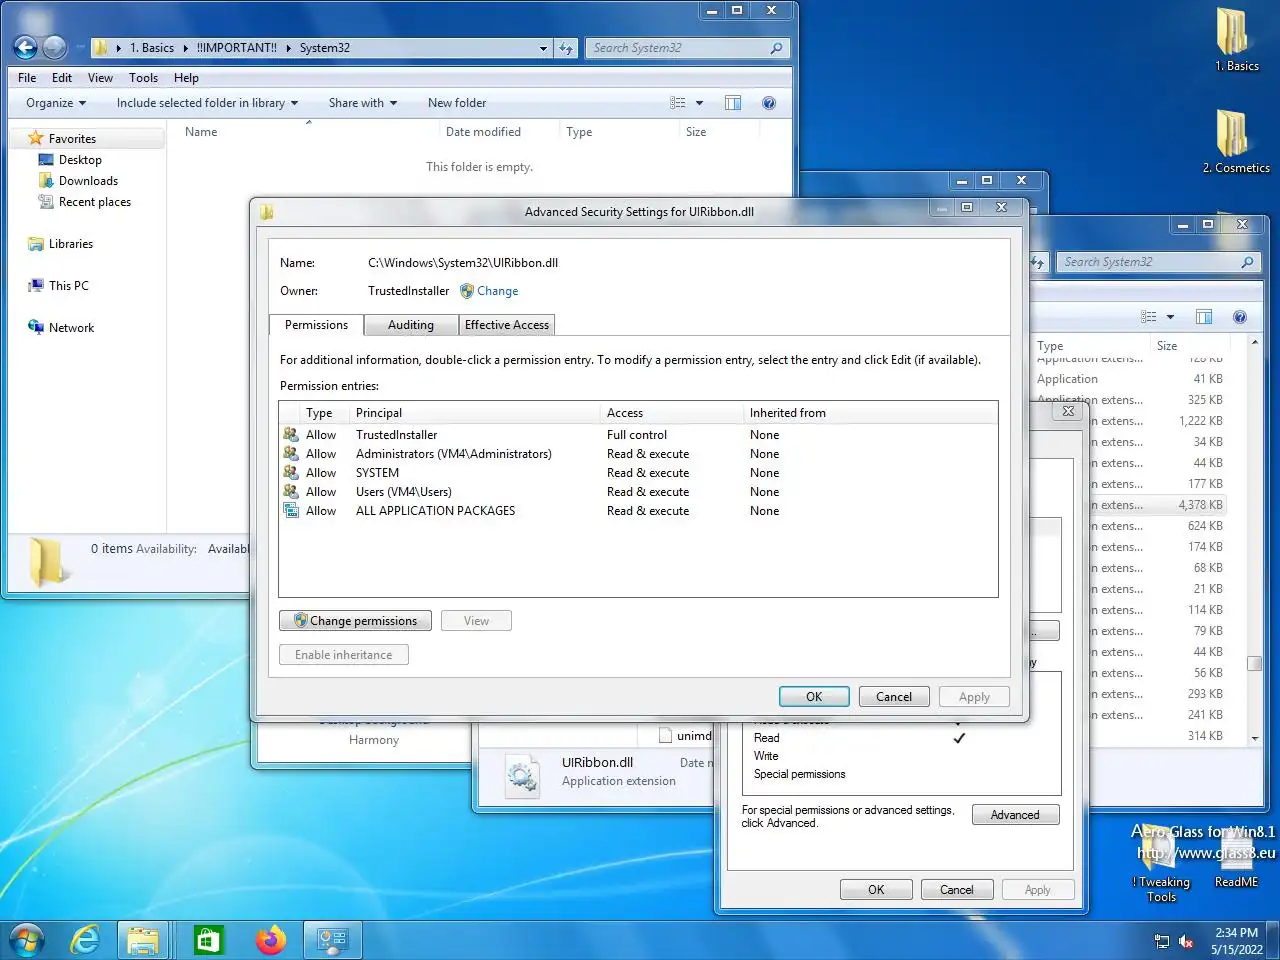Select Downloads in navigation pane
Viewport: 1280px width, 960px height.
(x=88, y=181)
